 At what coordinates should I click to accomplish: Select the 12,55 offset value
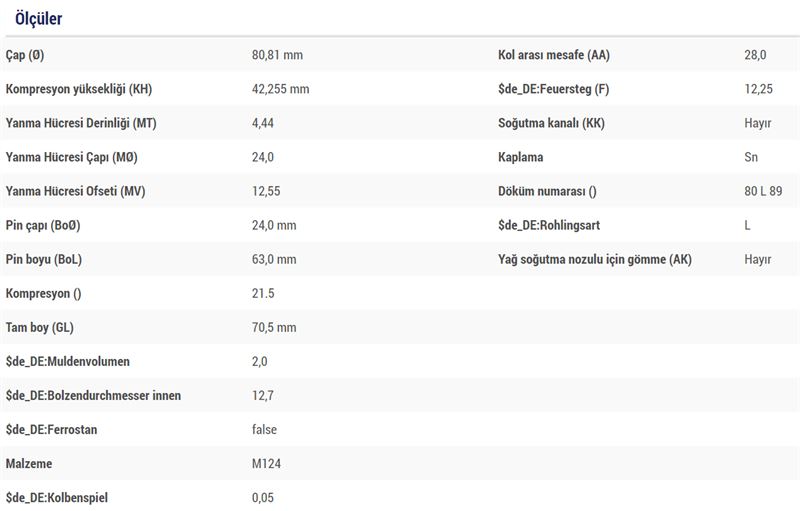266,191
